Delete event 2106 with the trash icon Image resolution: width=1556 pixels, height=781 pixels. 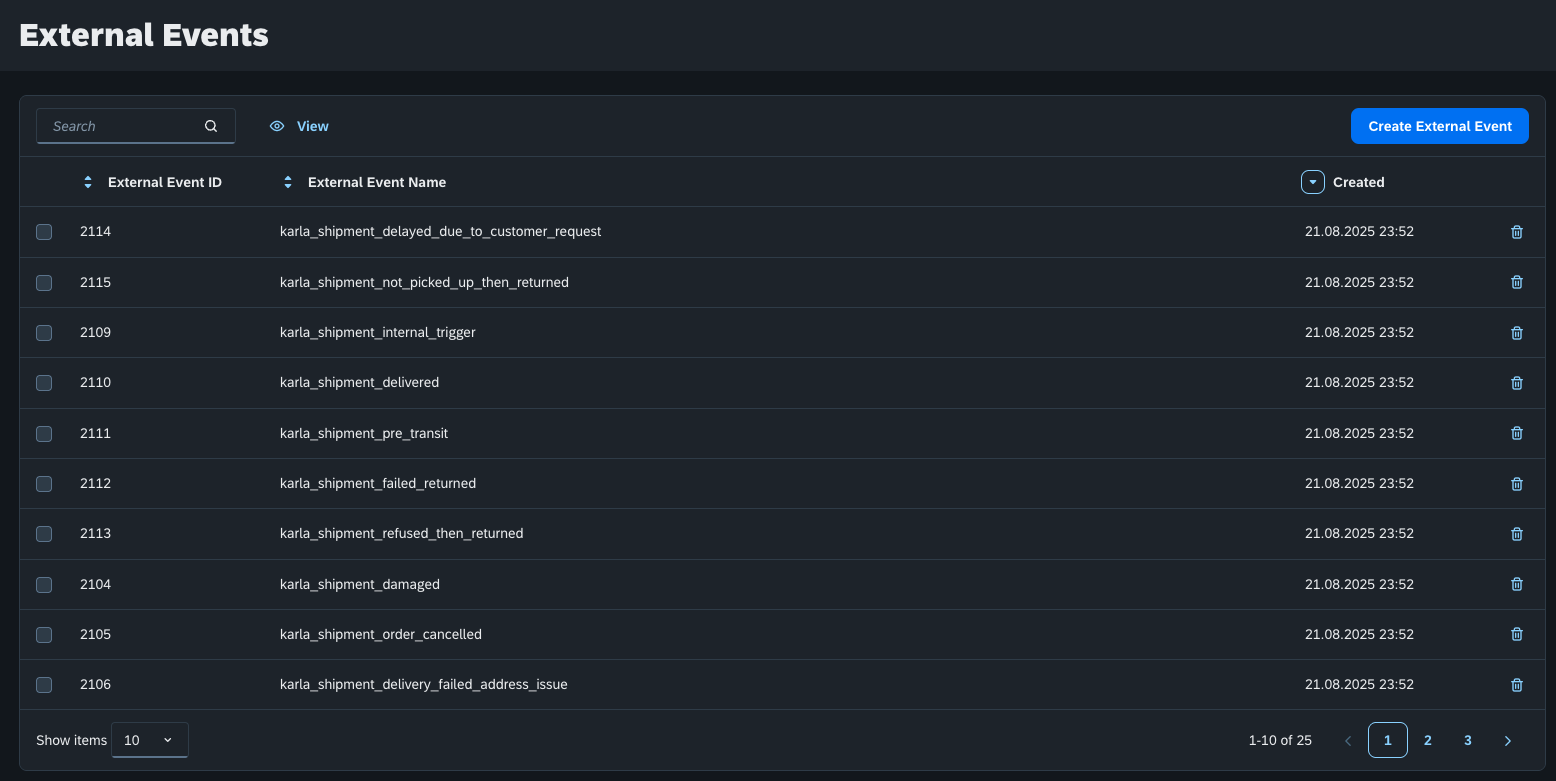click(1516, 685)
